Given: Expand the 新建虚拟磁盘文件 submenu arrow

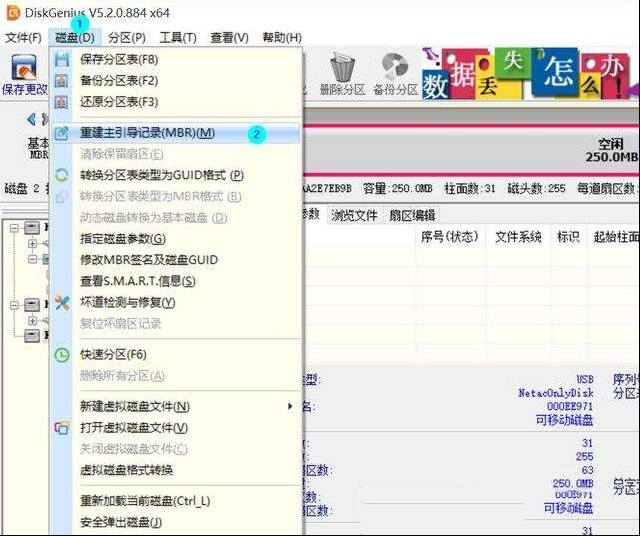Looking at the screenshot, I should coord(290,406).
